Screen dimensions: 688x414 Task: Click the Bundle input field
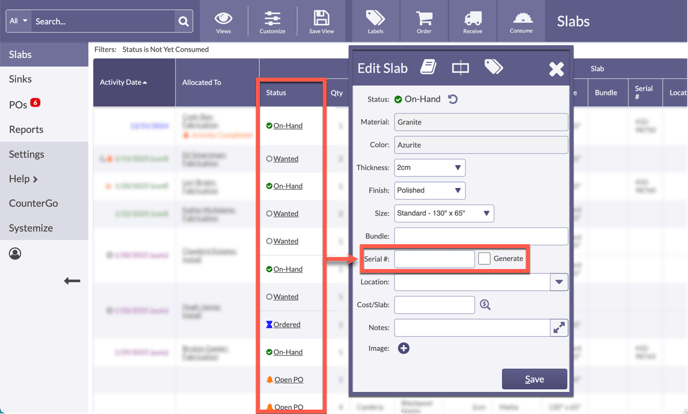[x=481, y=236]
